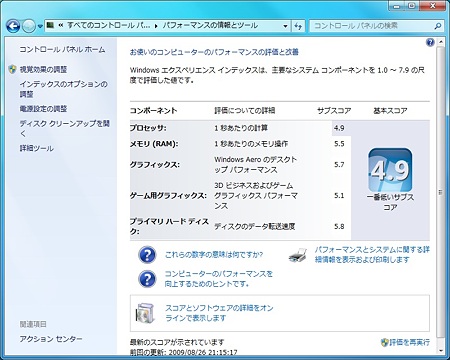Click パフォーマンスの情報とツール breadcrumb

[x=210, y=25]
